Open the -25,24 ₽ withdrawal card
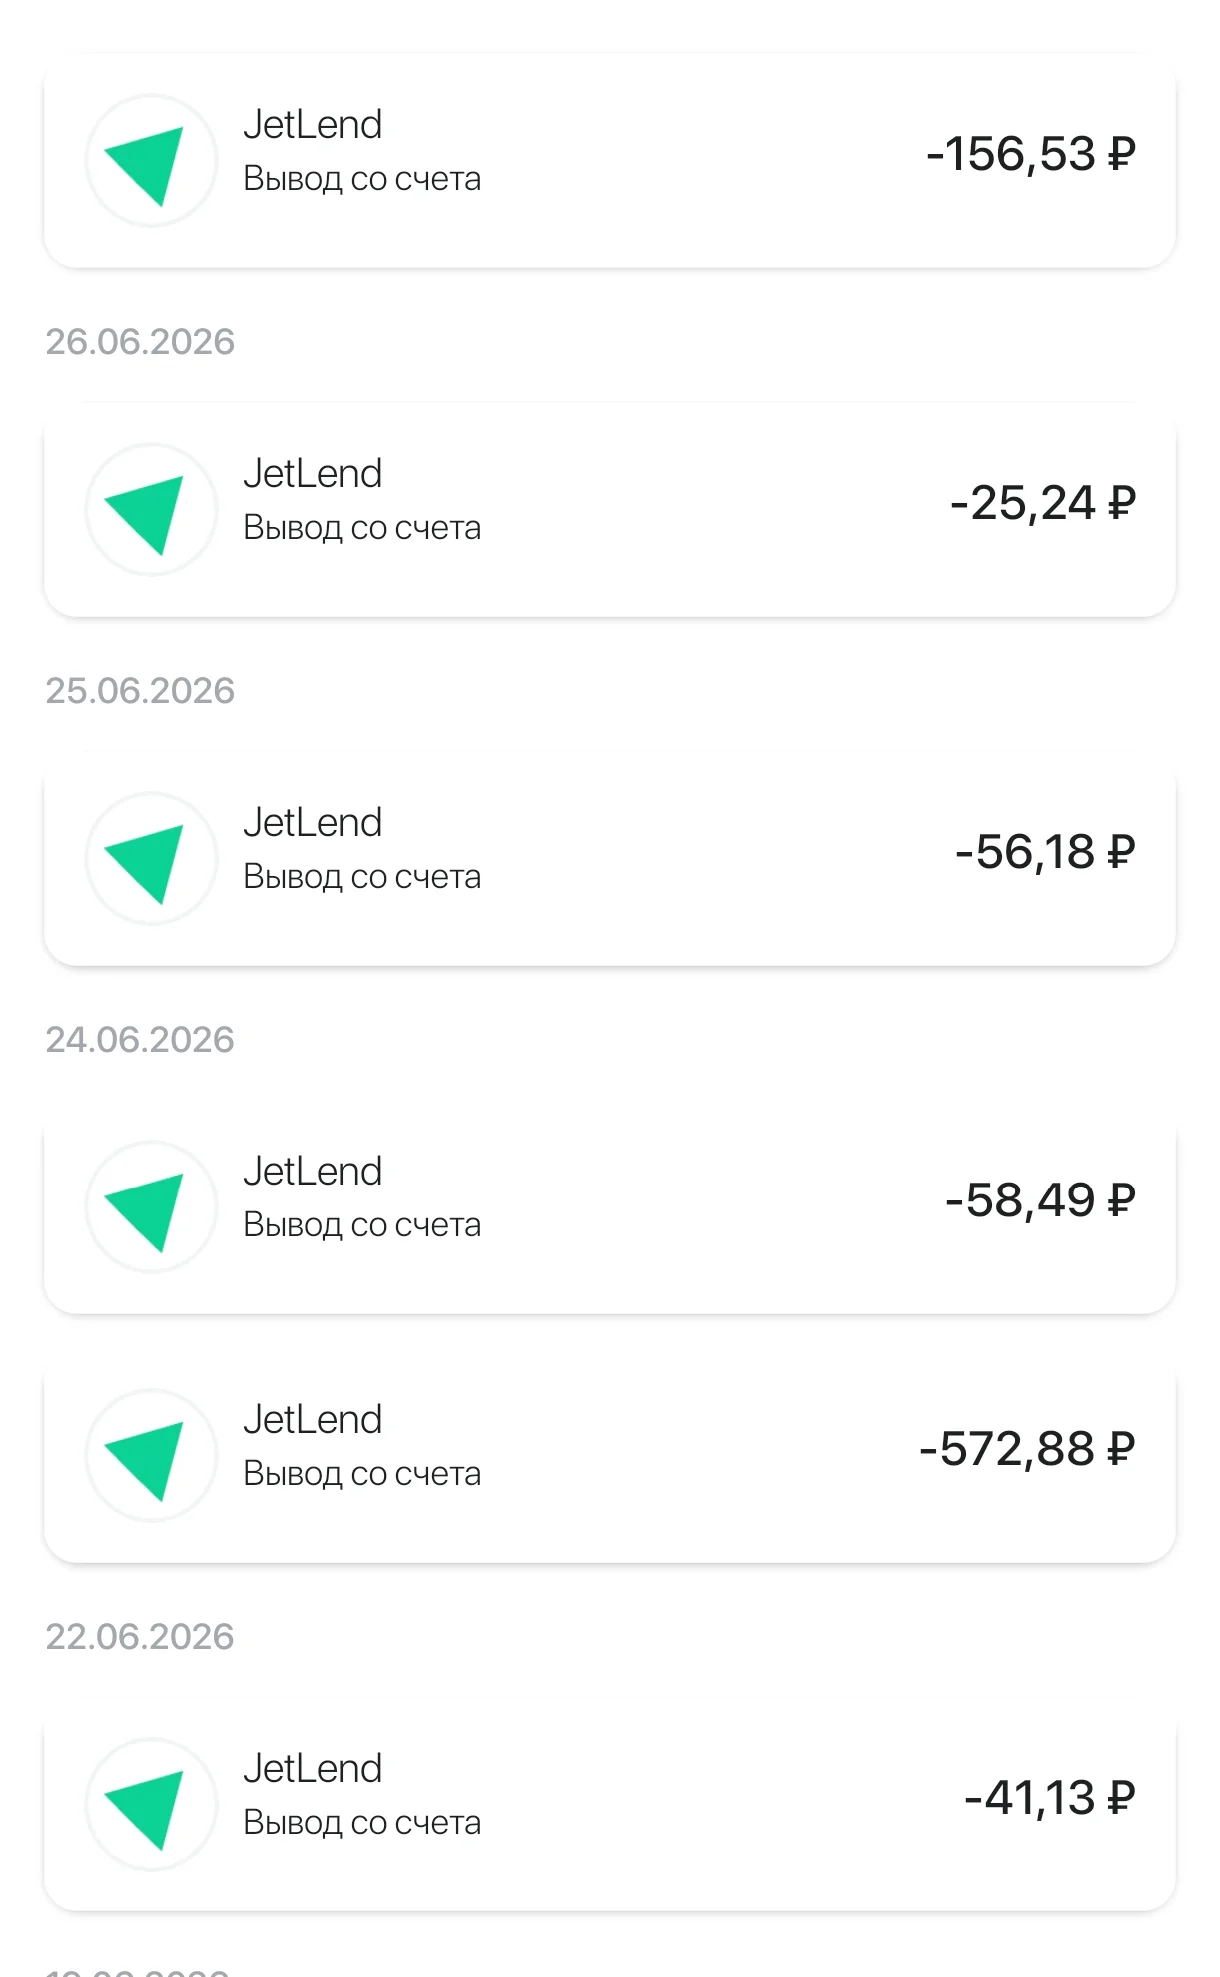Screen dimensions: 1220x1977 coord(610,509)
